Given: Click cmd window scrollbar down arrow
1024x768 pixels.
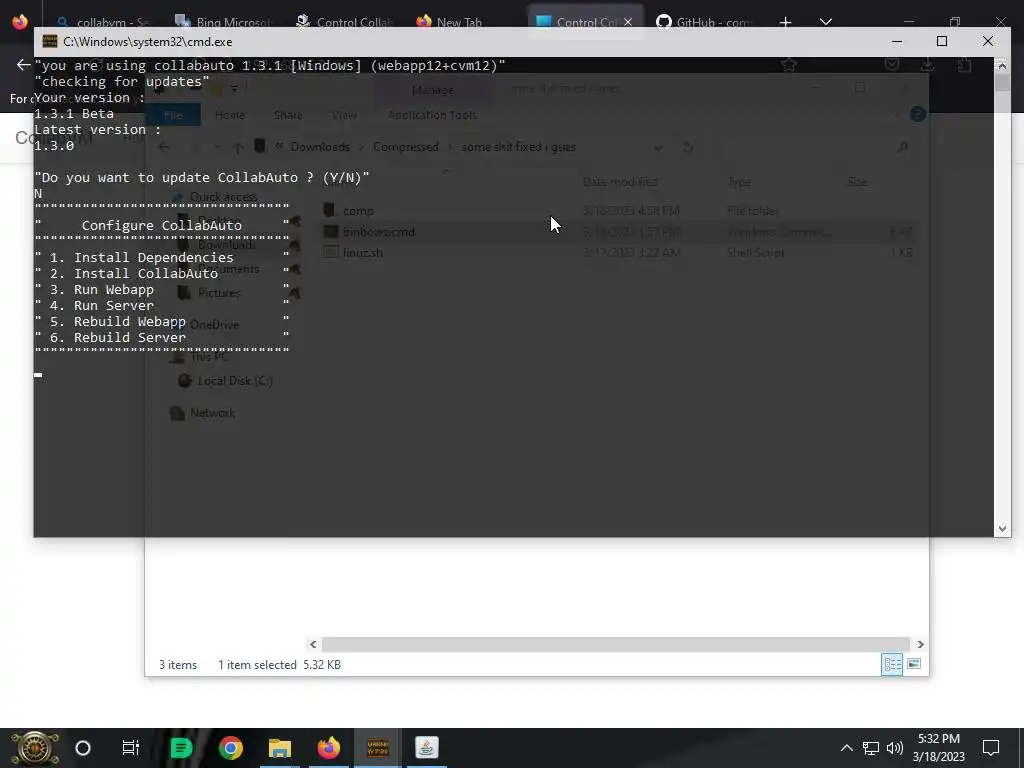Looking at the screenshot, I should [x=1002, y=529].
